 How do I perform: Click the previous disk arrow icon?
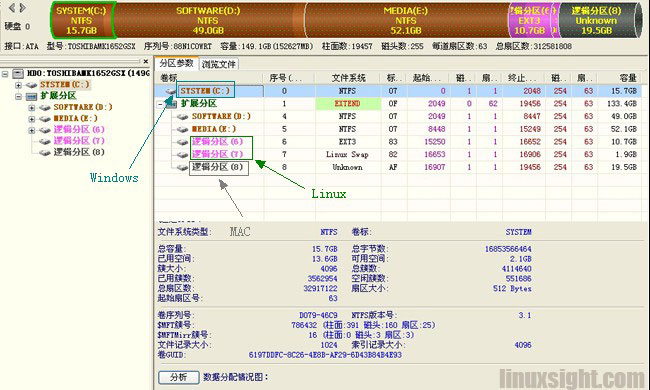[12, 7]
